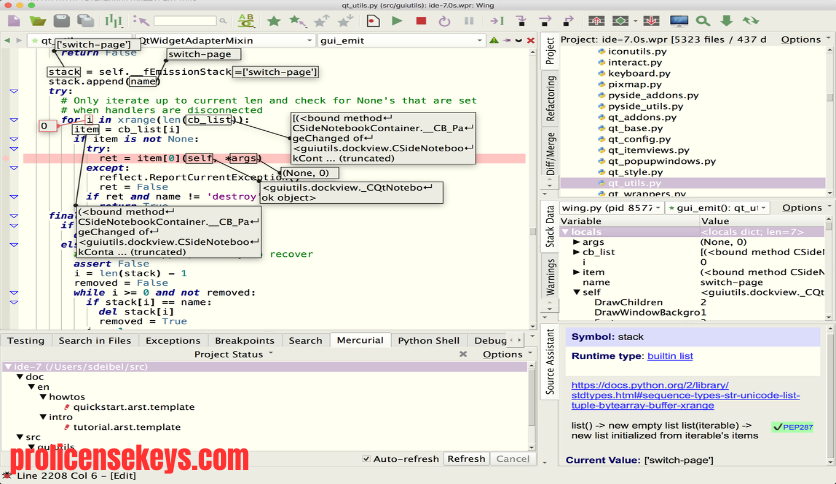Save the current file

tap(61, 21)
